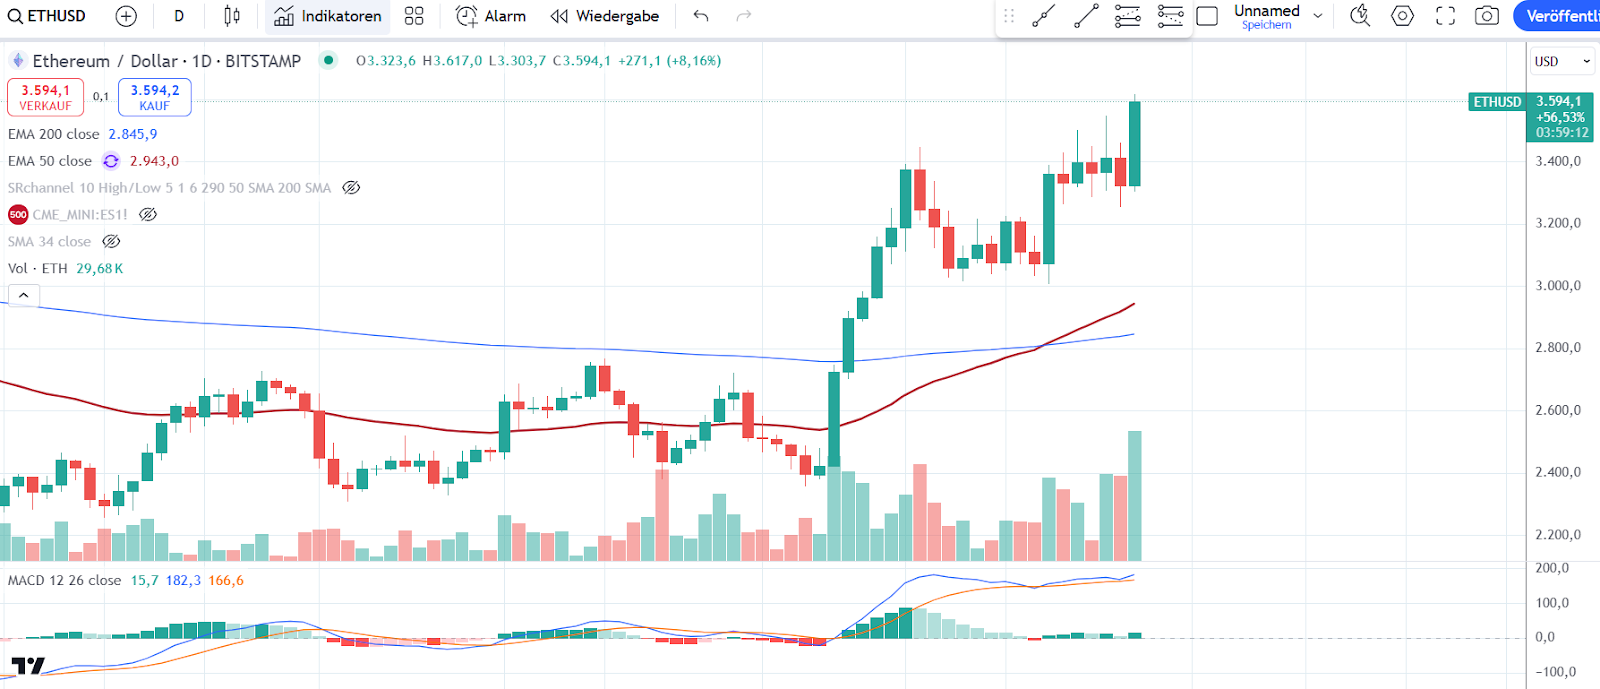Click Speichern under Unnamed layout
Viewport: 1600px width, 689px height.
click(1266, 26)
